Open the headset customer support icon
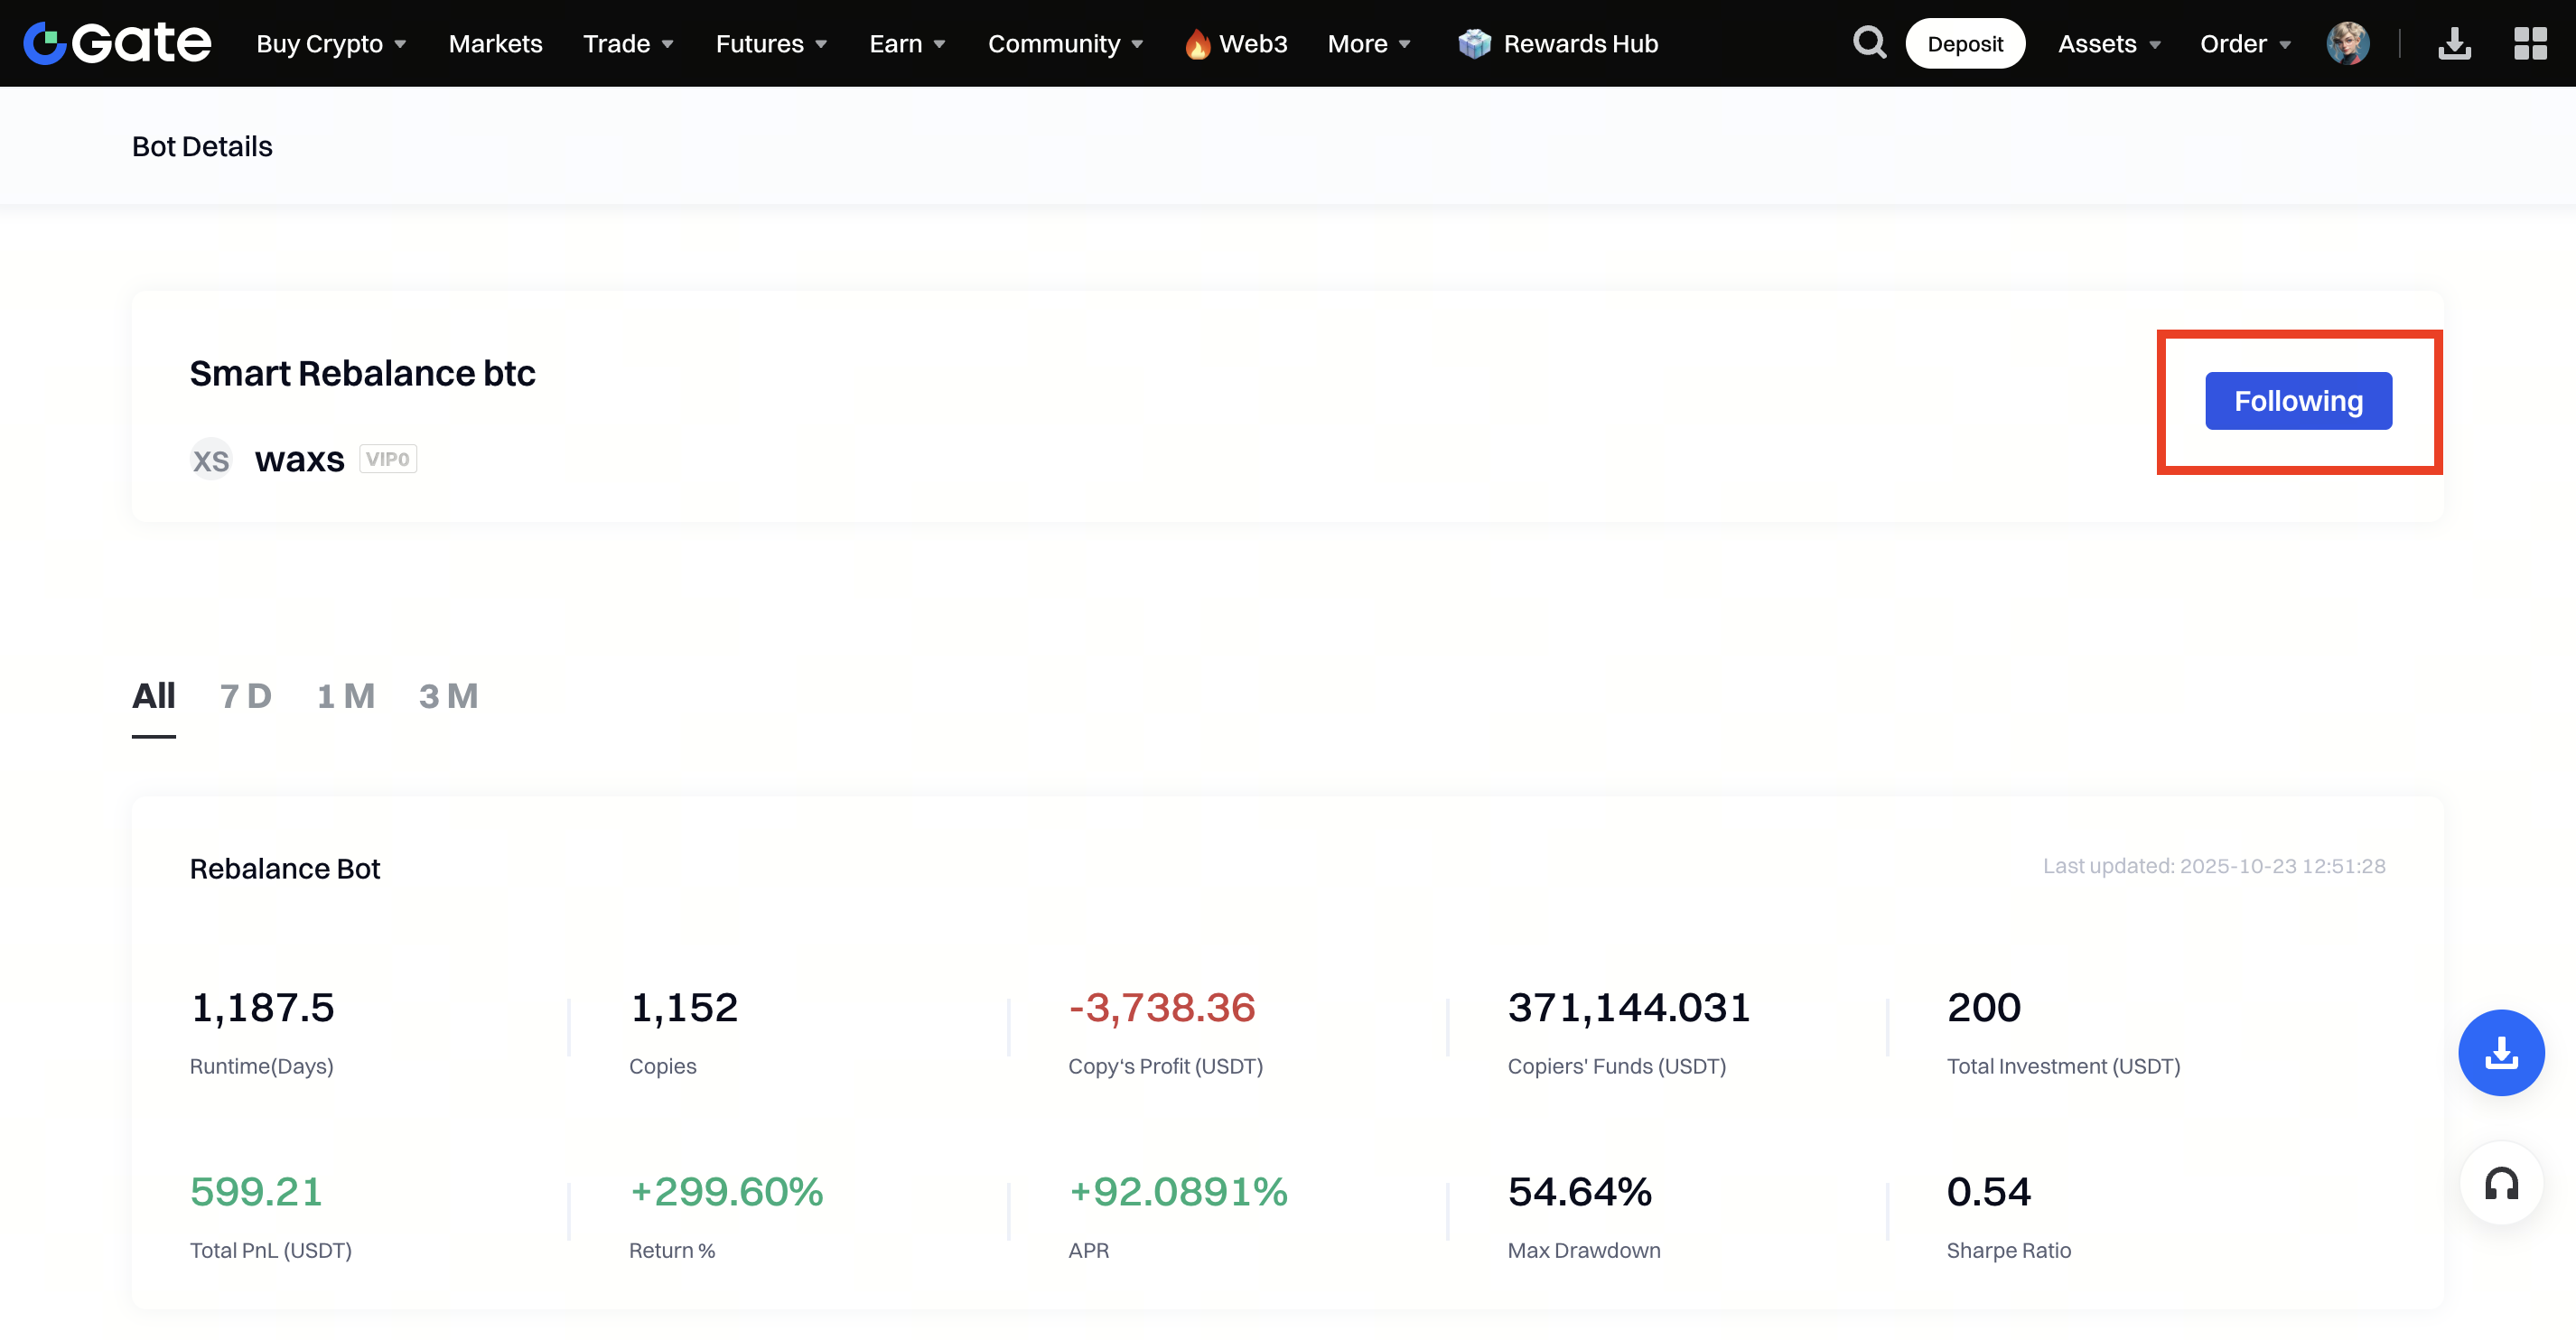The image size is (2576, 1340). (2500, 1184)
